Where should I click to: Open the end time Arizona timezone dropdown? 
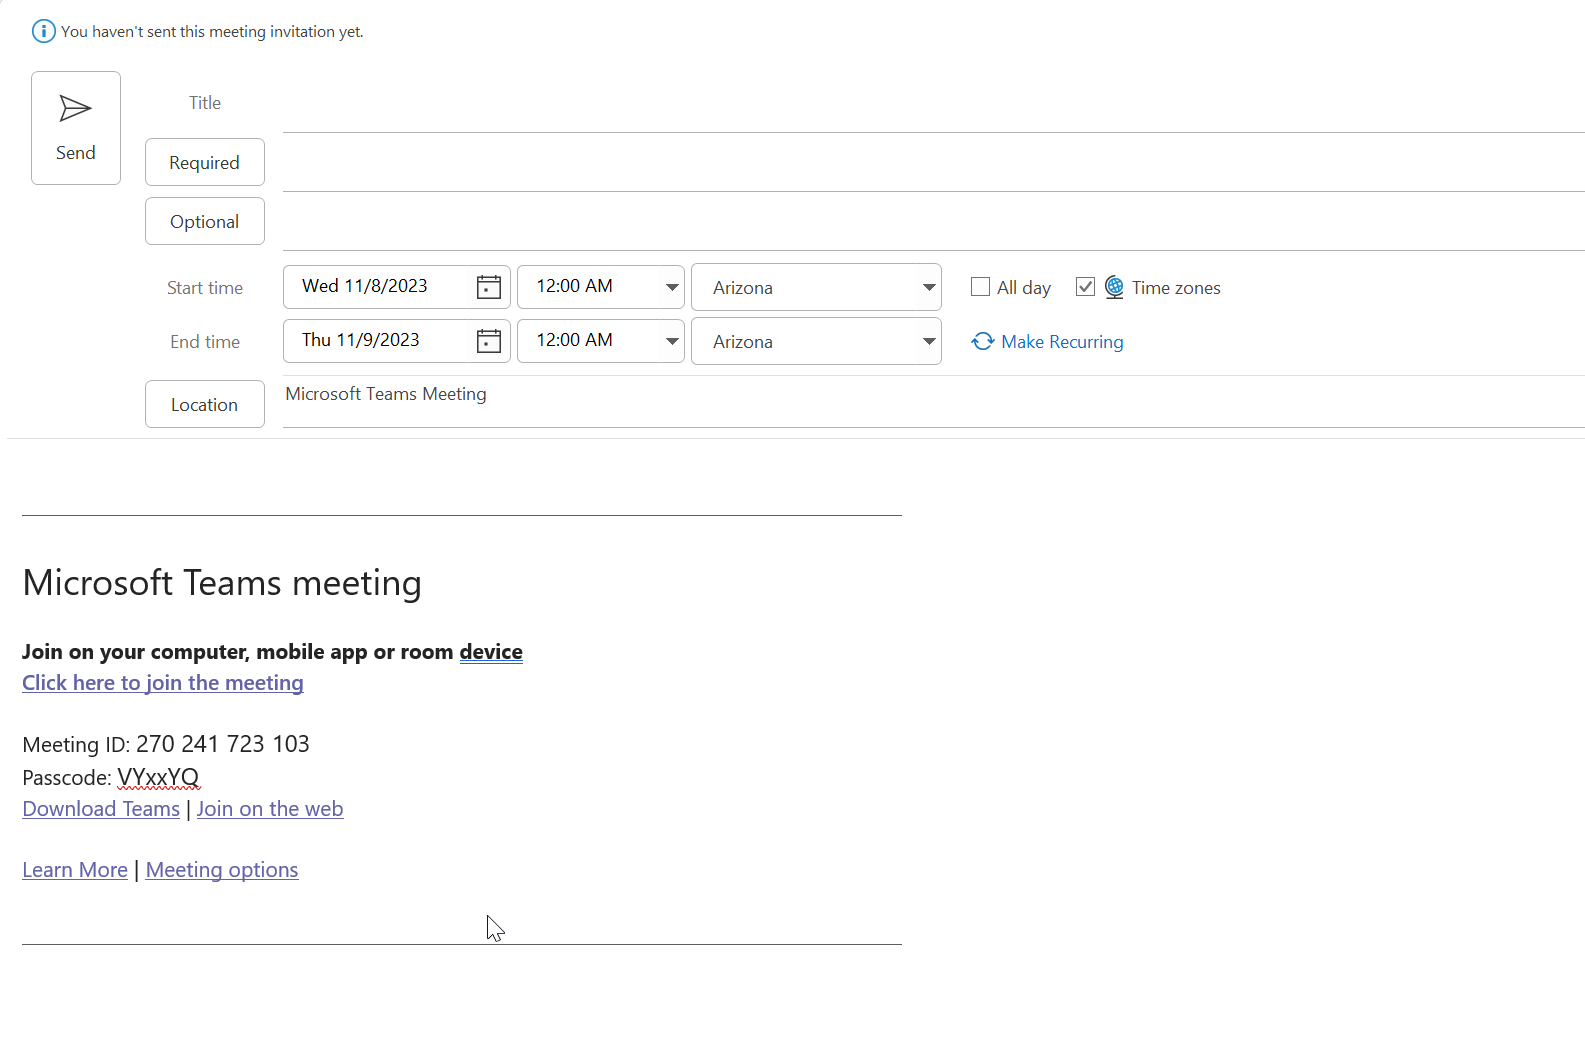(x=928, y=342)
